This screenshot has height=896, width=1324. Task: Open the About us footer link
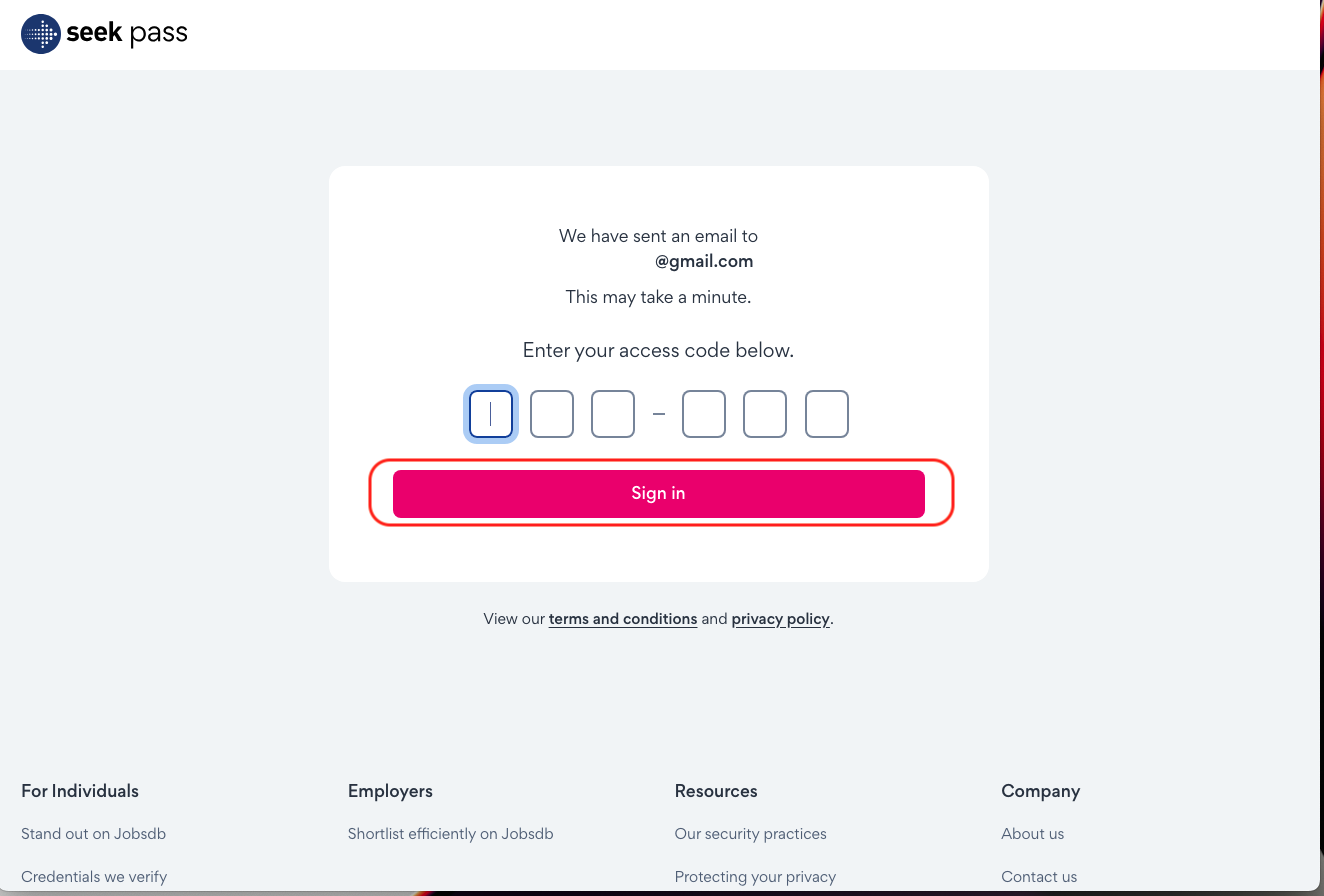[1033, 834]
